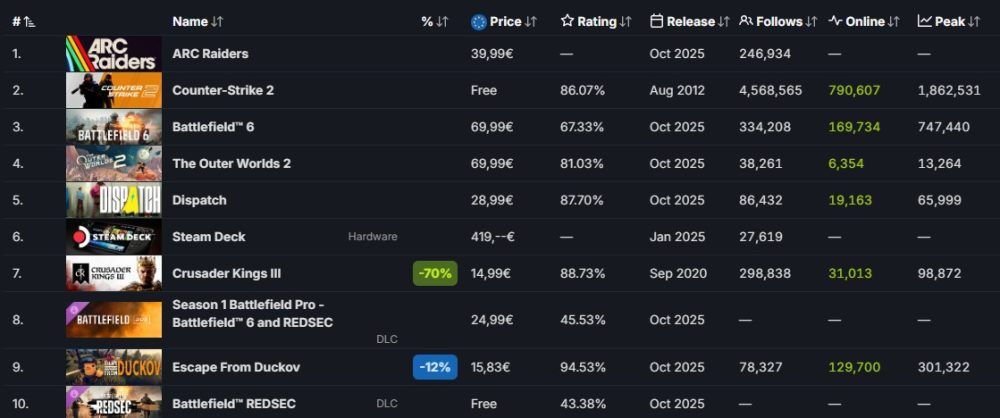This screenshot has height=418, width=1000.
Task: Open the ARC Raiders thumbnail
Action: [114, 54]
